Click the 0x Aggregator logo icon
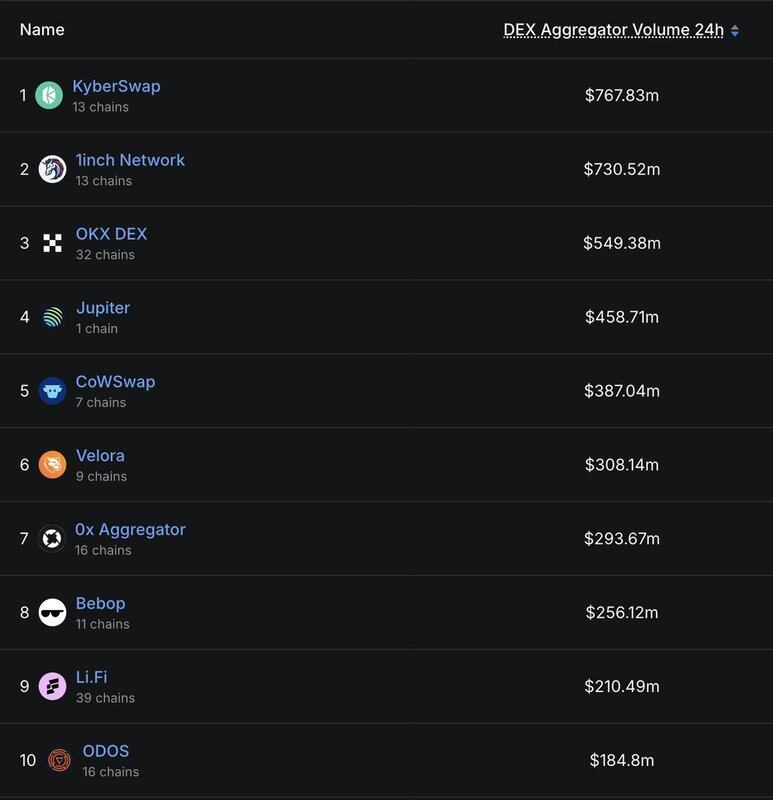 click(52, 539)
